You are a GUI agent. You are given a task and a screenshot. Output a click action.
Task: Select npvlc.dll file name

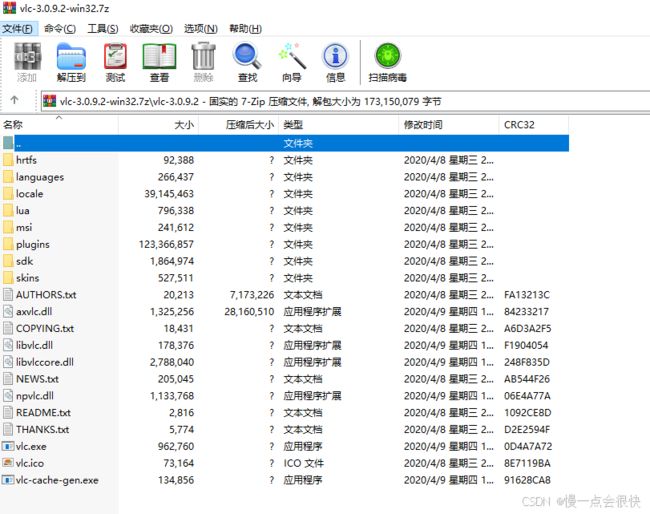(35, 396)
